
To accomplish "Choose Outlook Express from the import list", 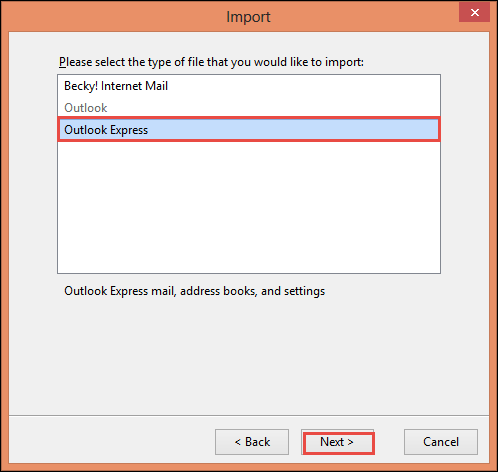I will point(249,130).
